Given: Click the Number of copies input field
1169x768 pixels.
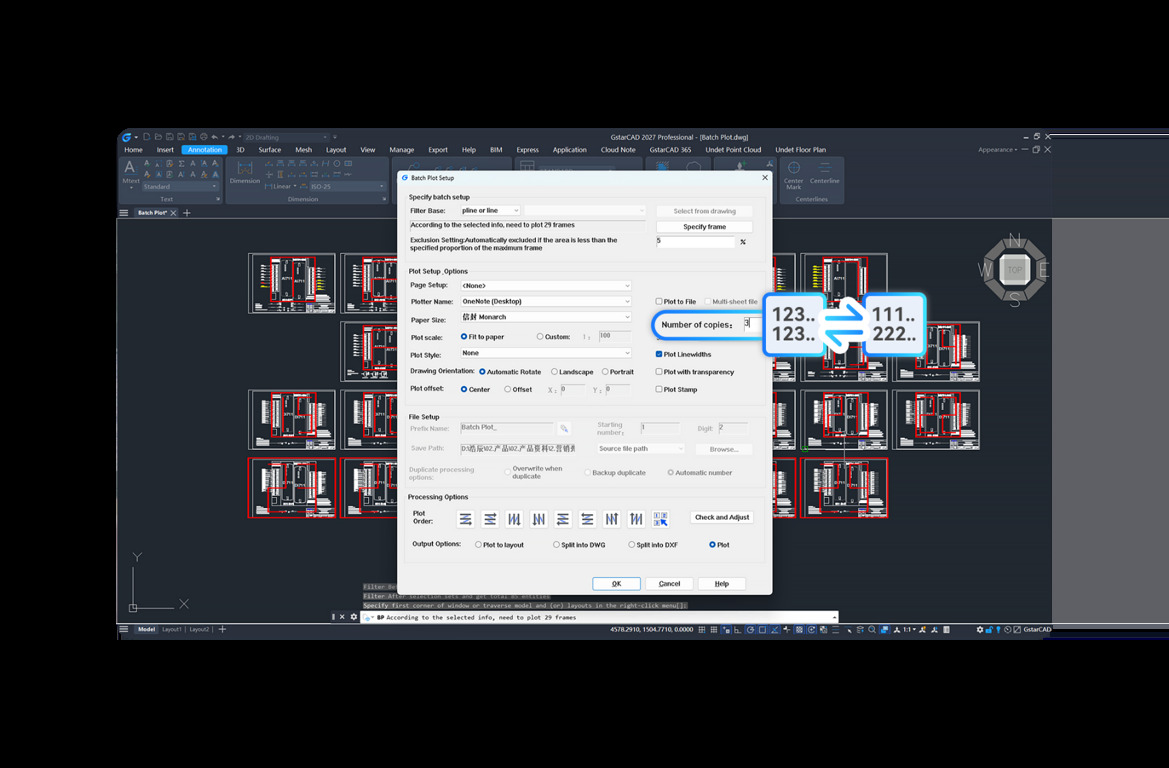Looking at the screenshot, I should 752,324.
